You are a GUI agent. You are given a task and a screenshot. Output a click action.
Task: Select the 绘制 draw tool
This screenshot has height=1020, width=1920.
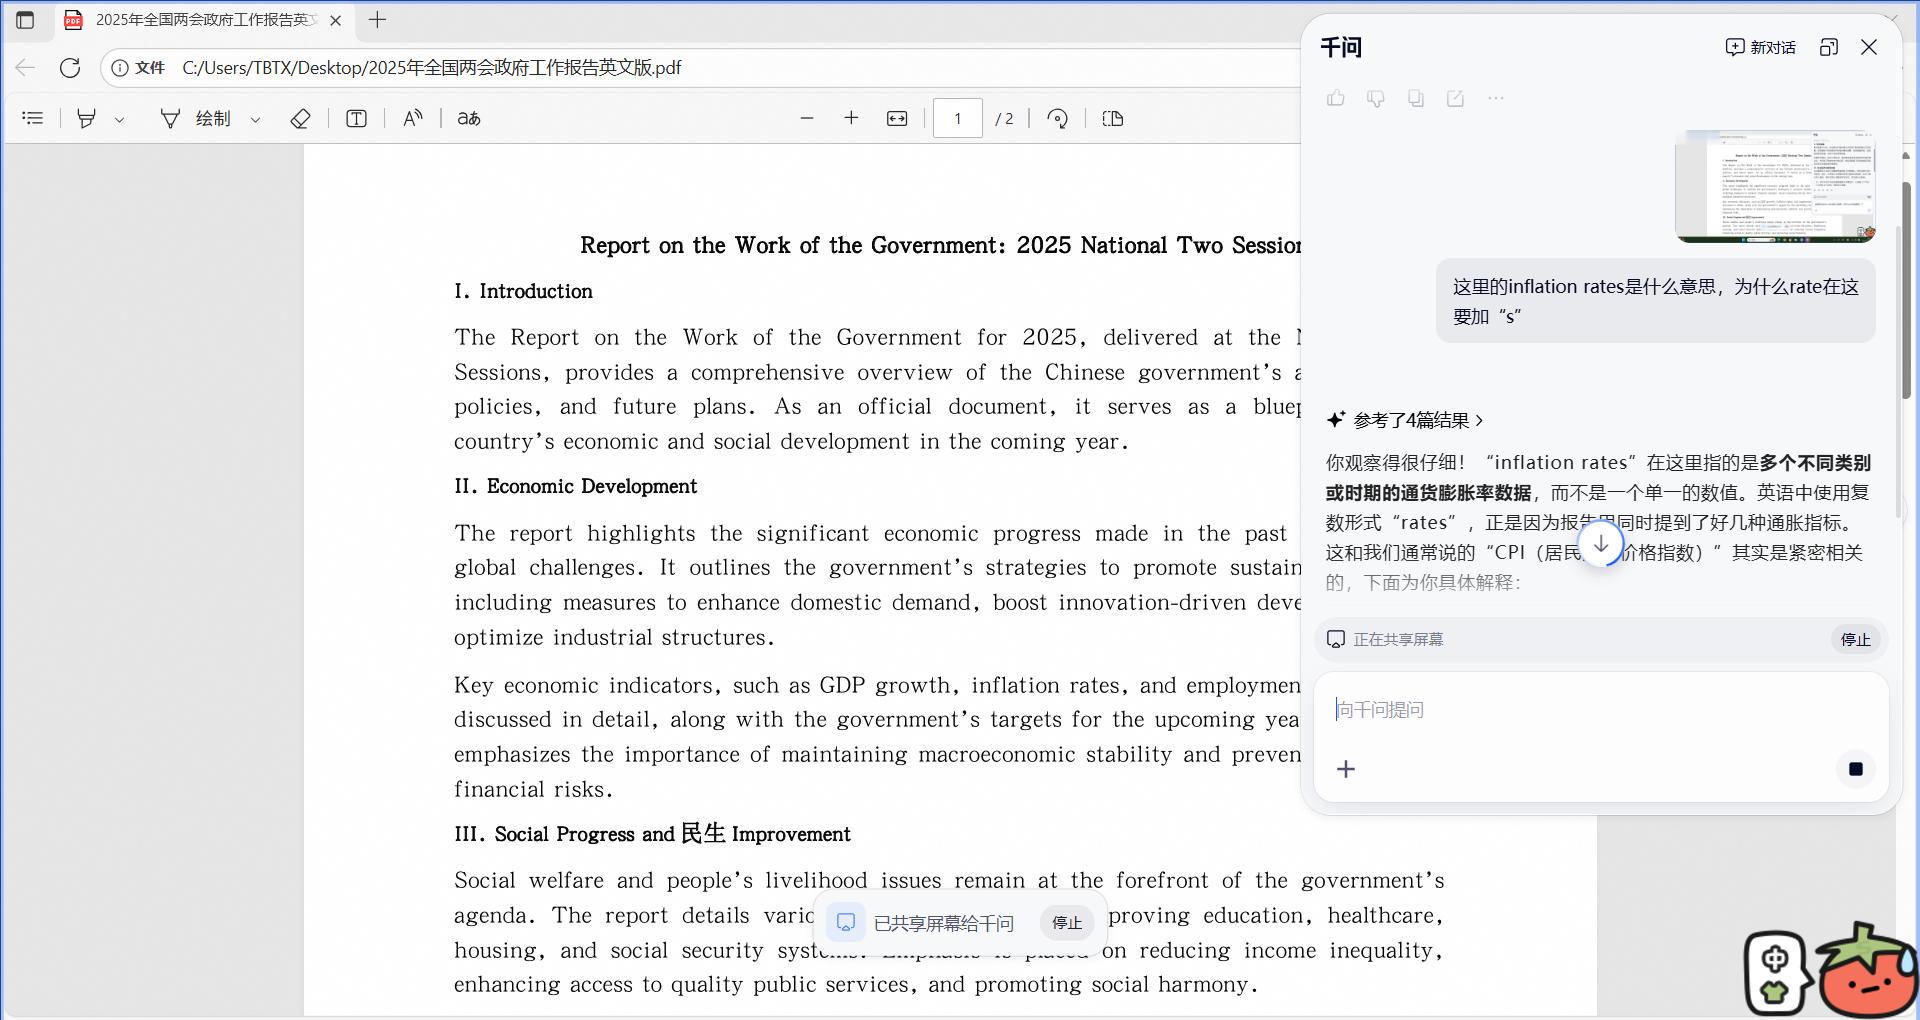click(197, 119)
